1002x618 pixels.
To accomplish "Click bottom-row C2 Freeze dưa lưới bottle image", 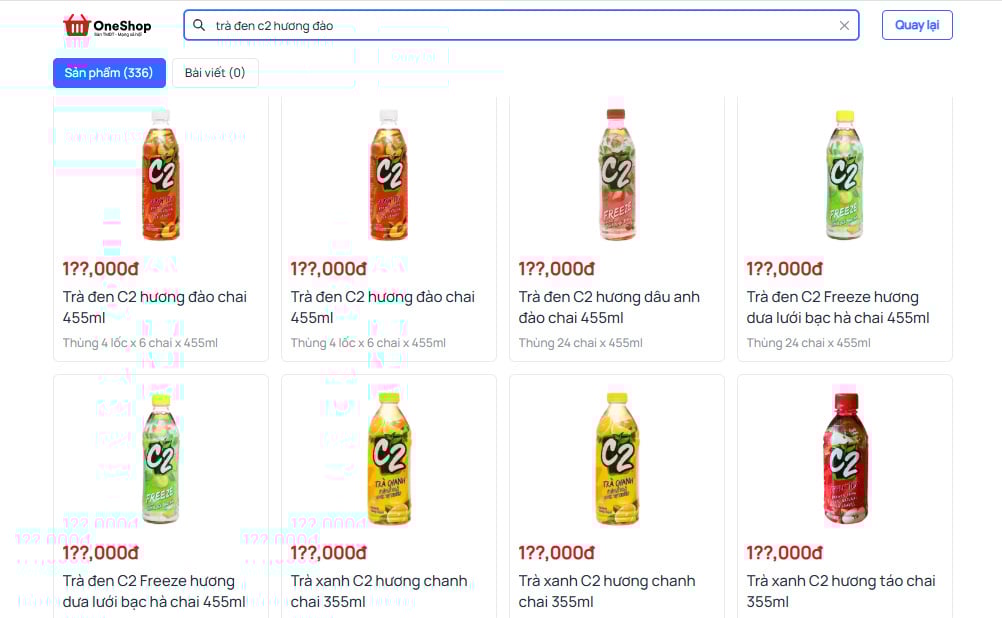I will (161, 459).
